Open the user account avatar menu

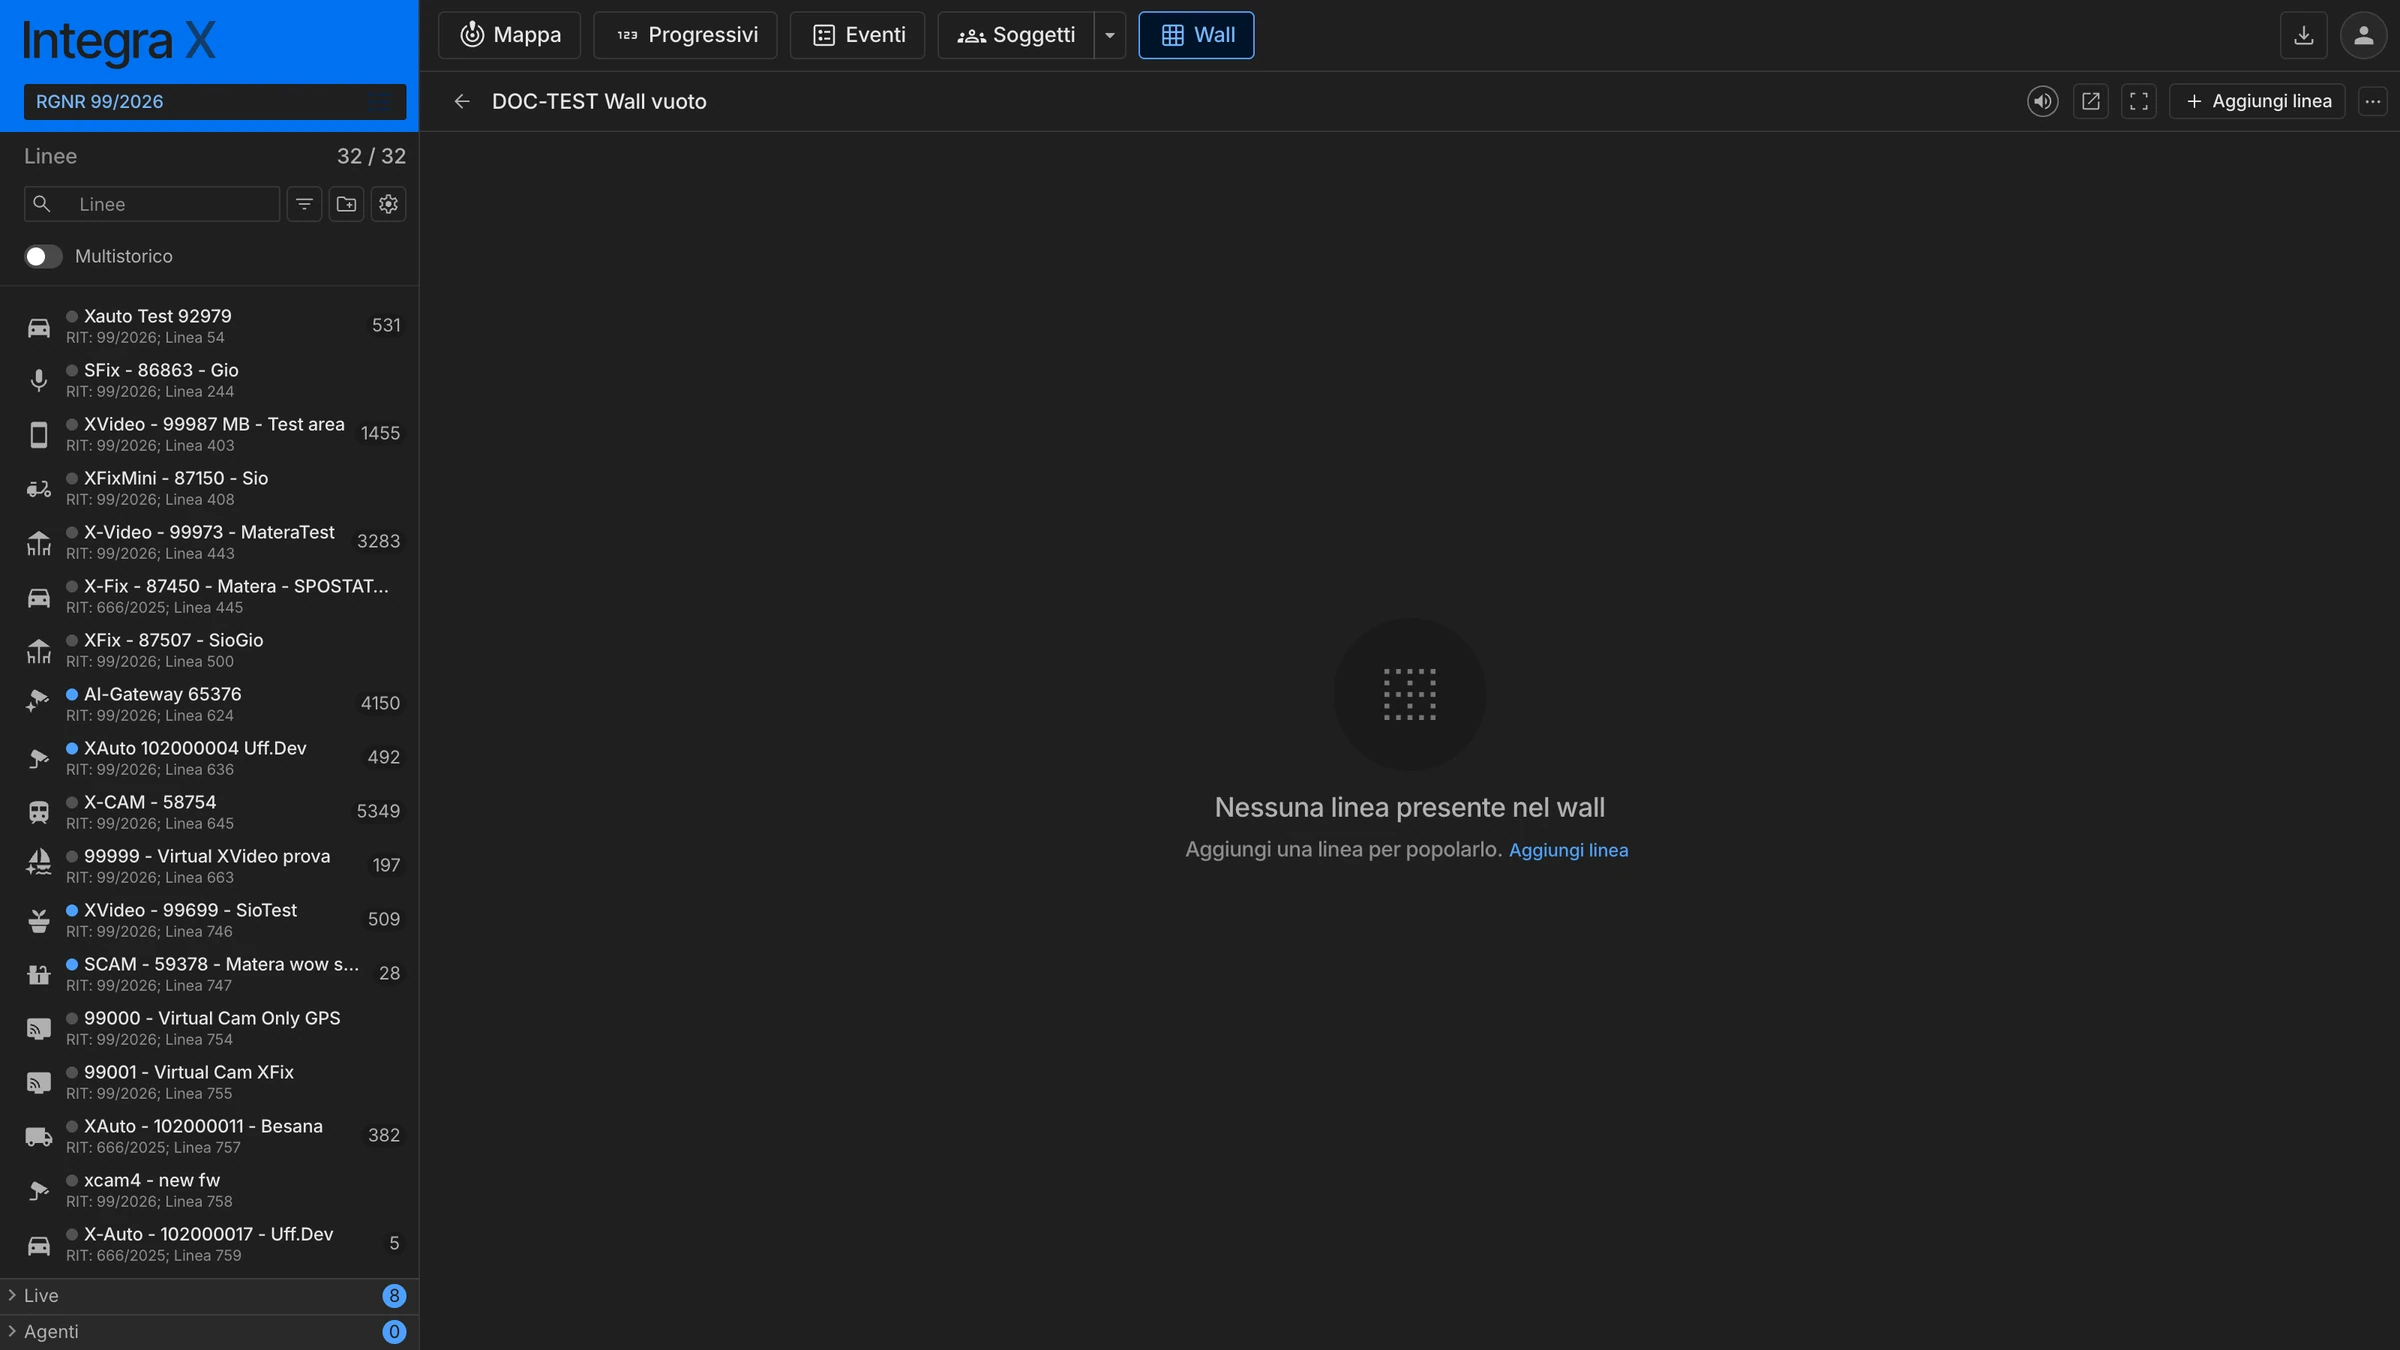coord(2364,35)
